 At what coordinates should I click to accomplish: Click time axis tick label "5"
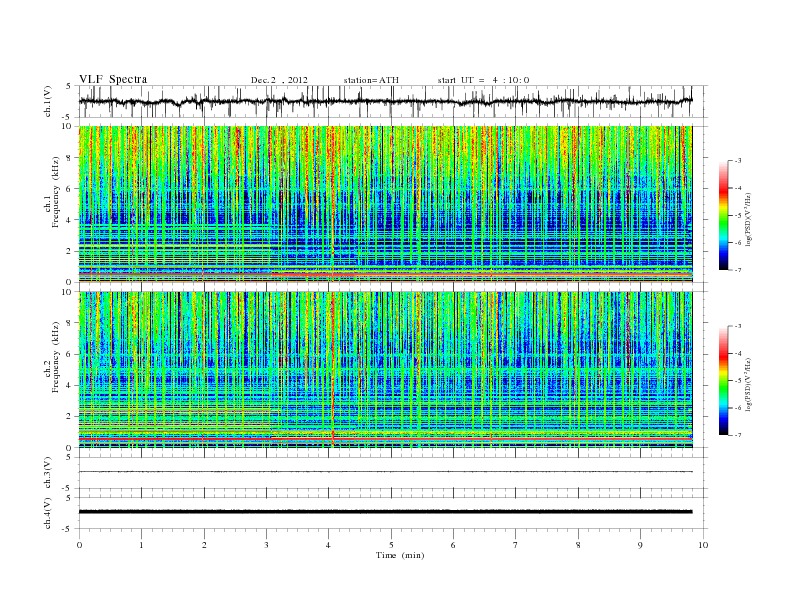click(391, 545)
